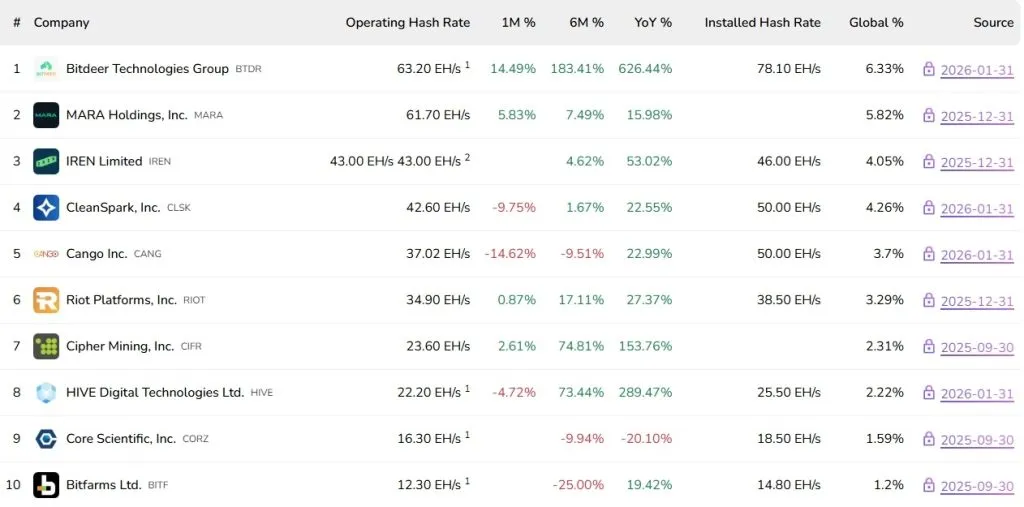Click the HIVE Digital Technologies logo icon
Image resolution: width=1024 pixels, height=507 pixels.
(46, 393)
